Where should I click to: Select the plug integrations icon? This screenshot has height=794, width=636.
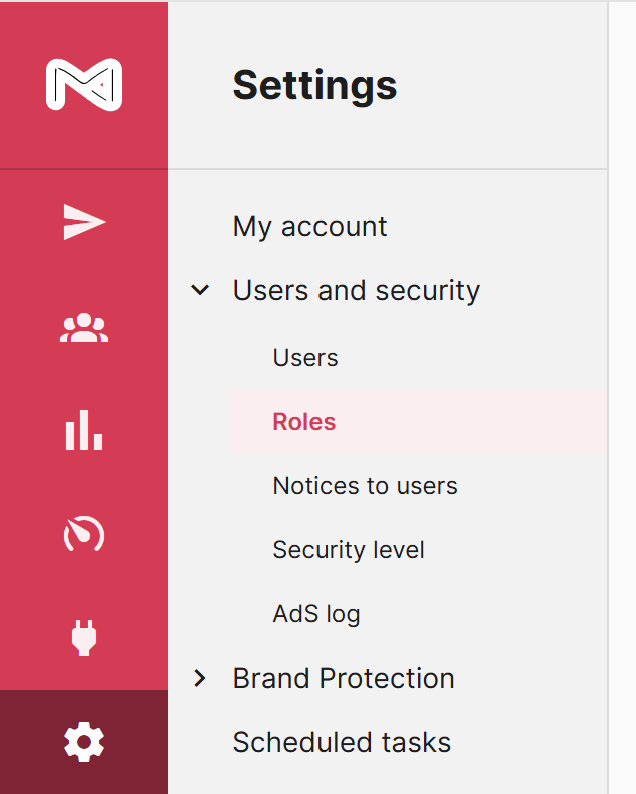coord(84,638)
